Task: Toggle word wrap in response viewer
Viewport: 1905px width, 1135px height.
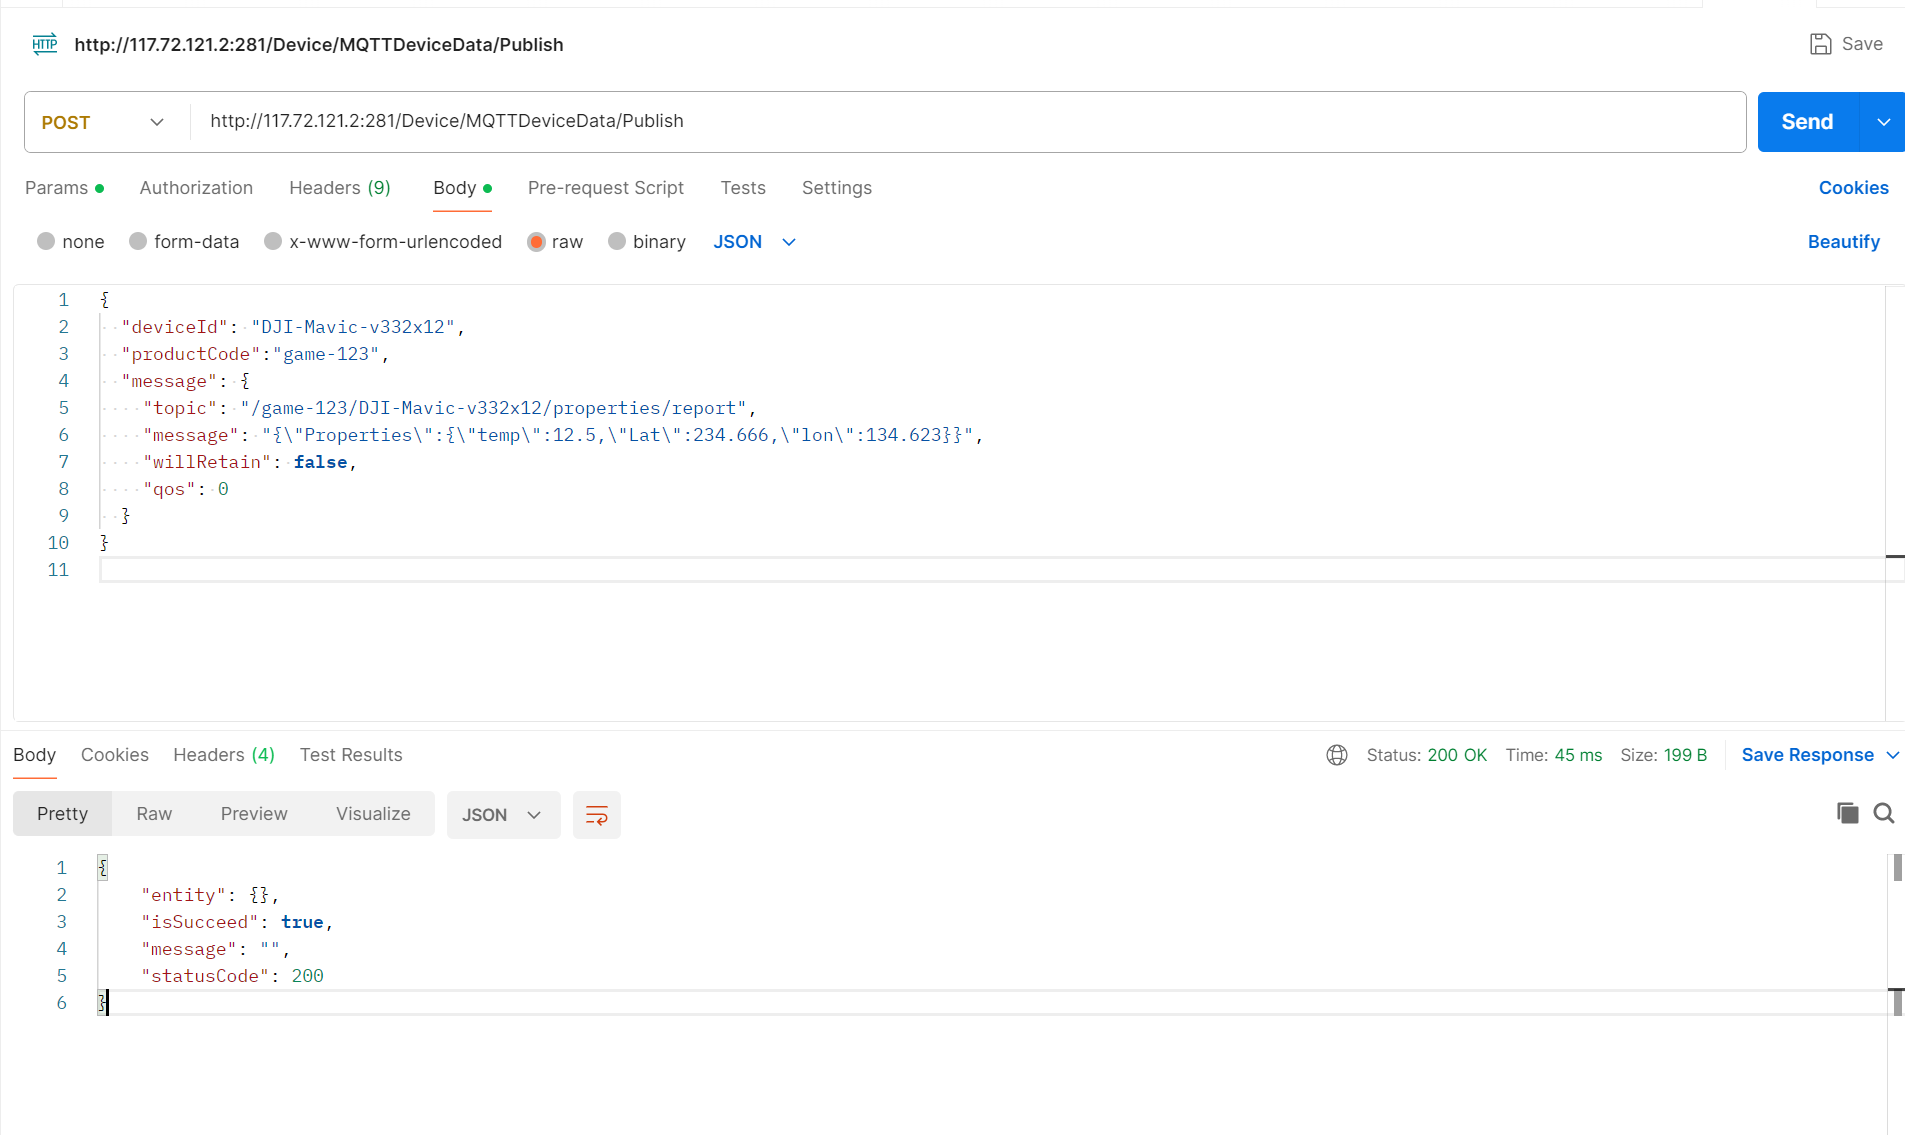Action: click(597, 815)
